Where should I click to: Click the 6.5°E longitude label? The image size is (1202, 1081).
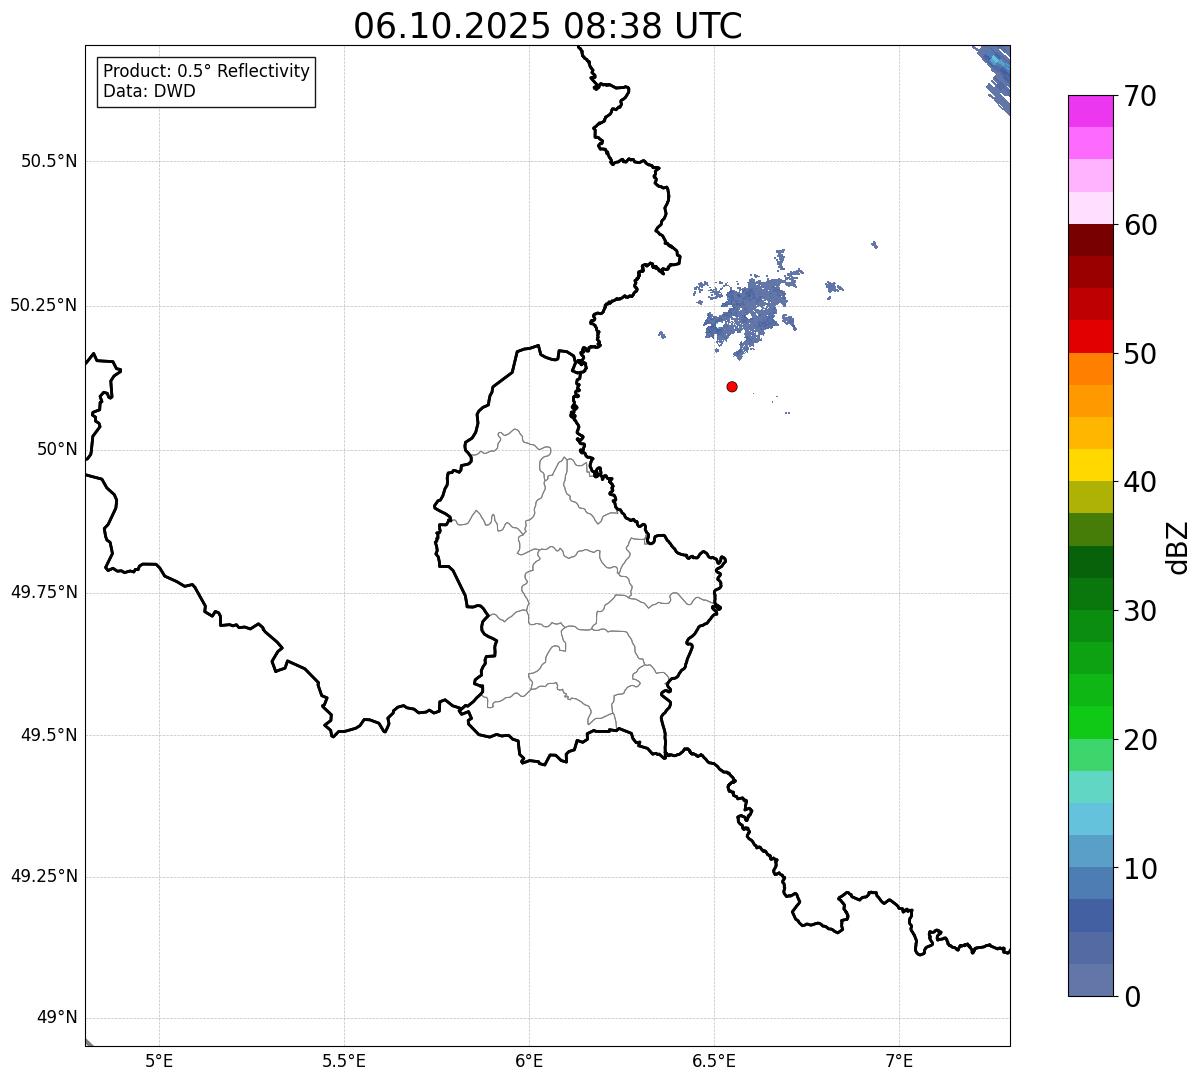tap(714, 1061)
